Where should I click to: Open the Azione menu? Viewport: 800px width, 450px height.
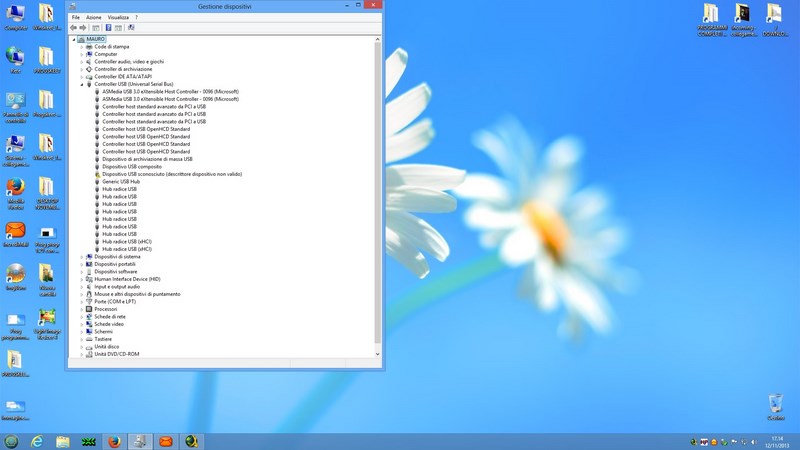click(93, 17)
